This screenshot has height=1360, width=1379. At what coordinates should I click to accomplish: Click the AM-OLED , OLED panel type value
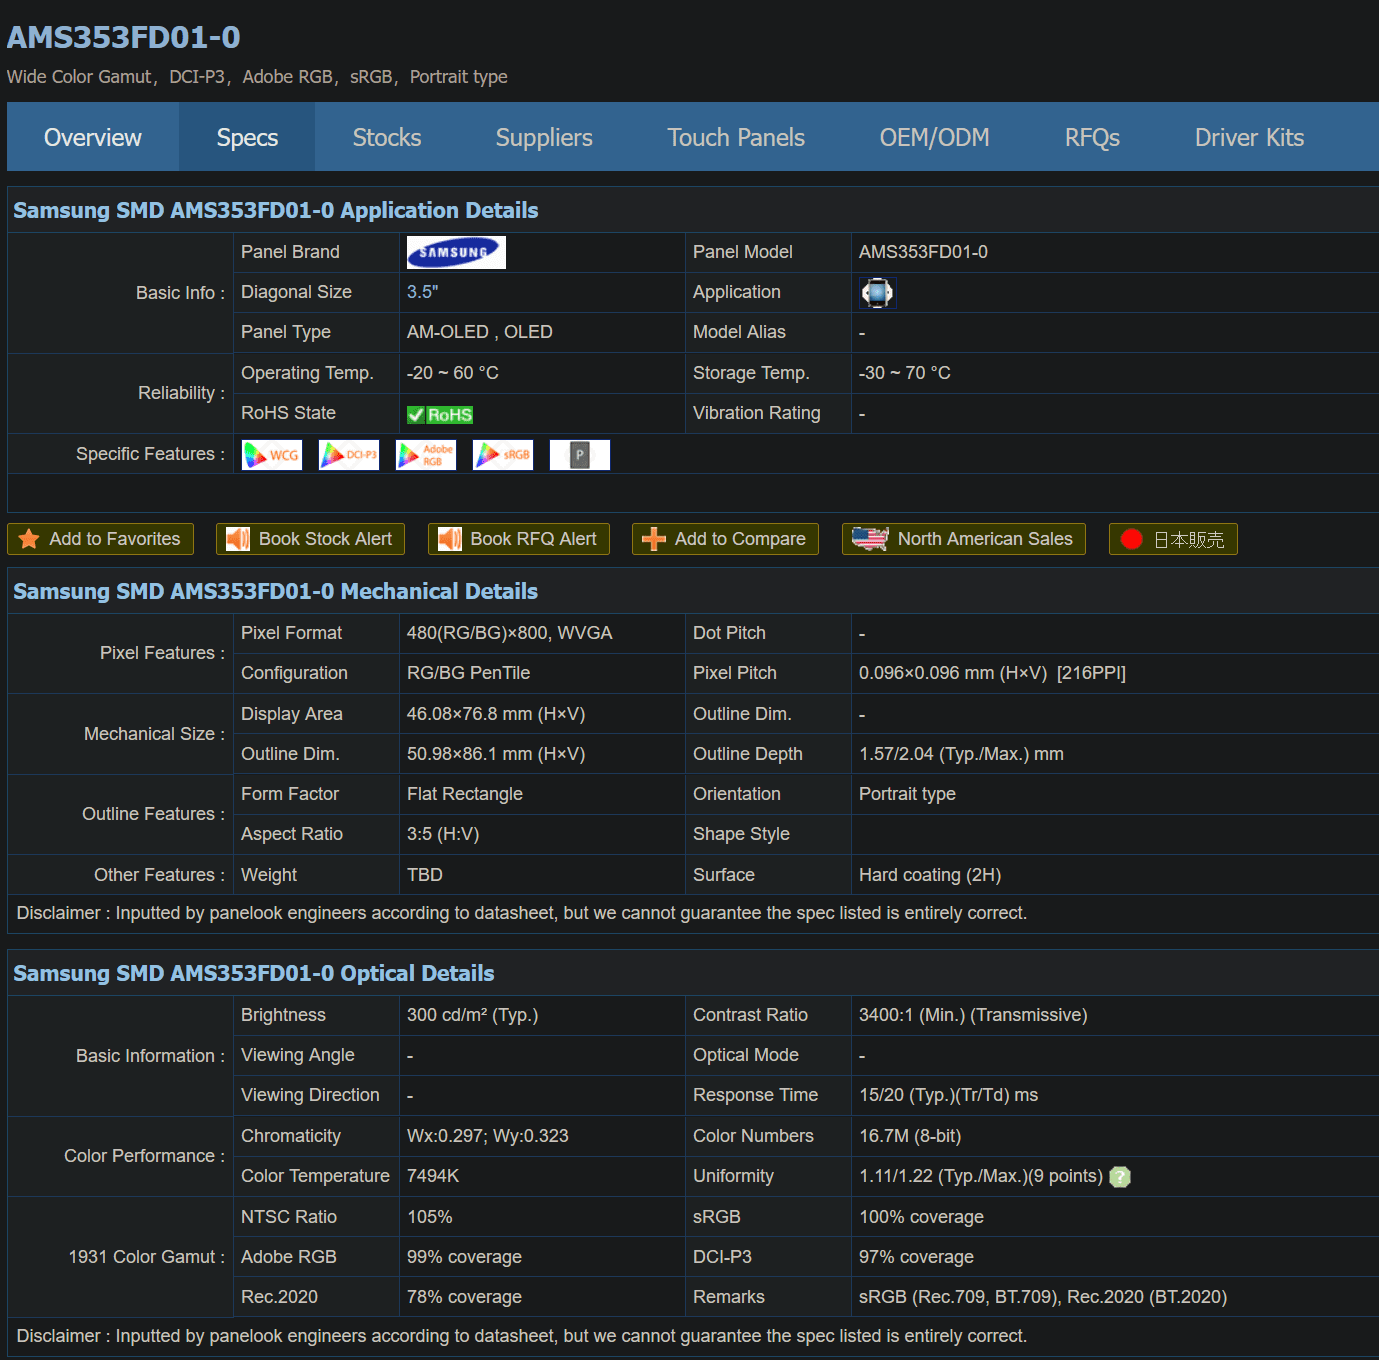click(479, 332)
